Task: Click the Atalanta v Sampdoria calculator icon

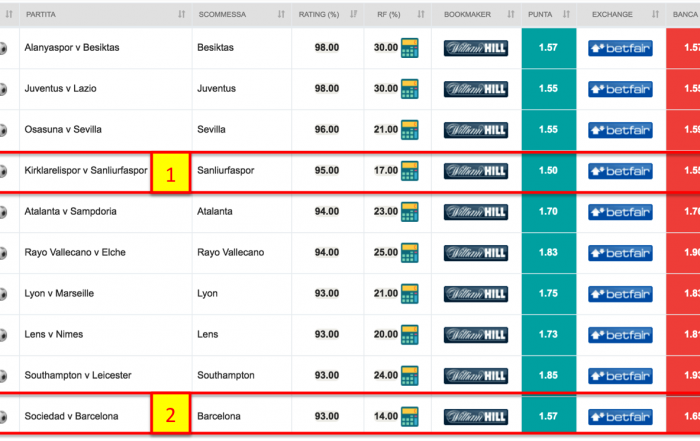Action: (409, 212)
